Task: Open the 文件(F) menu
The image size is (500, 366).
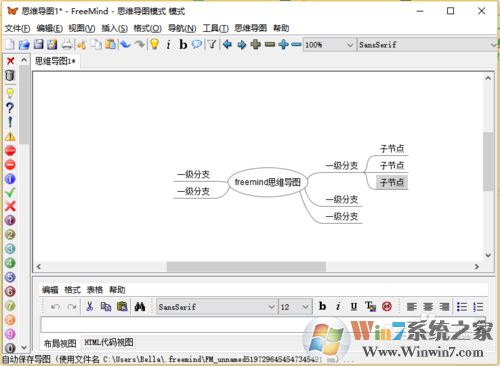Action: [x=17, y=28]
